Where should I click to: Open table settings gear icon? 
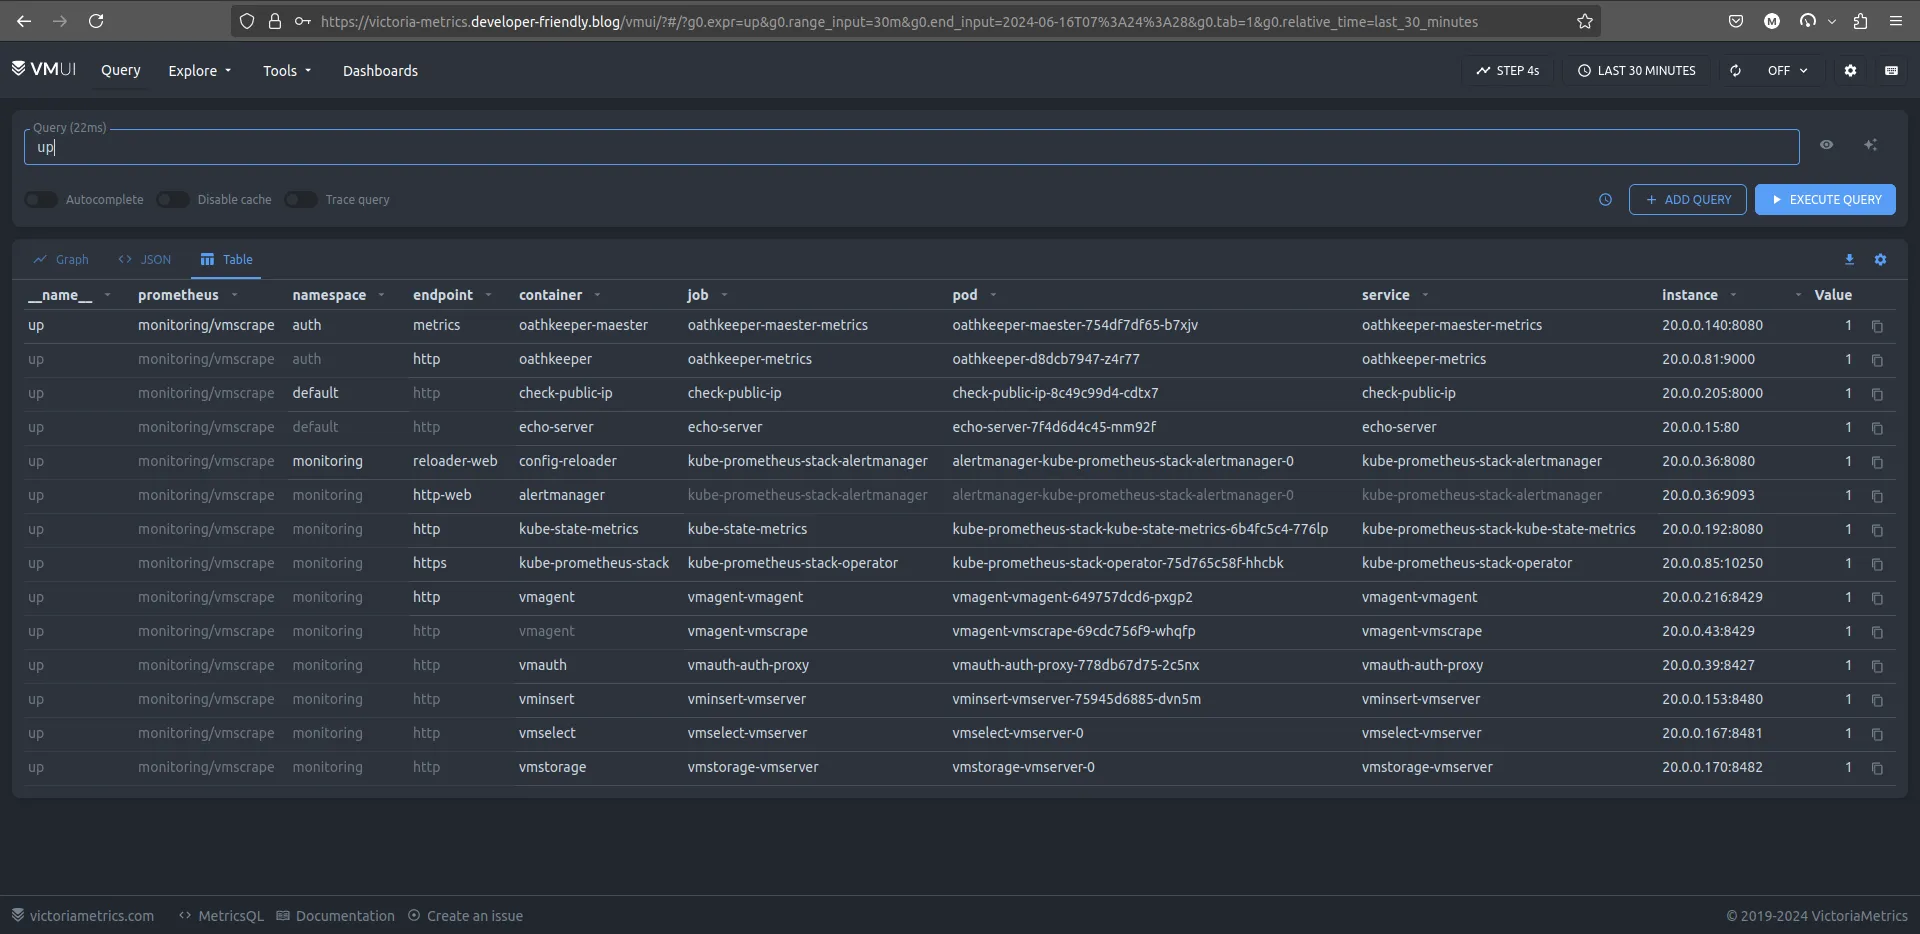click(1880, 260)
